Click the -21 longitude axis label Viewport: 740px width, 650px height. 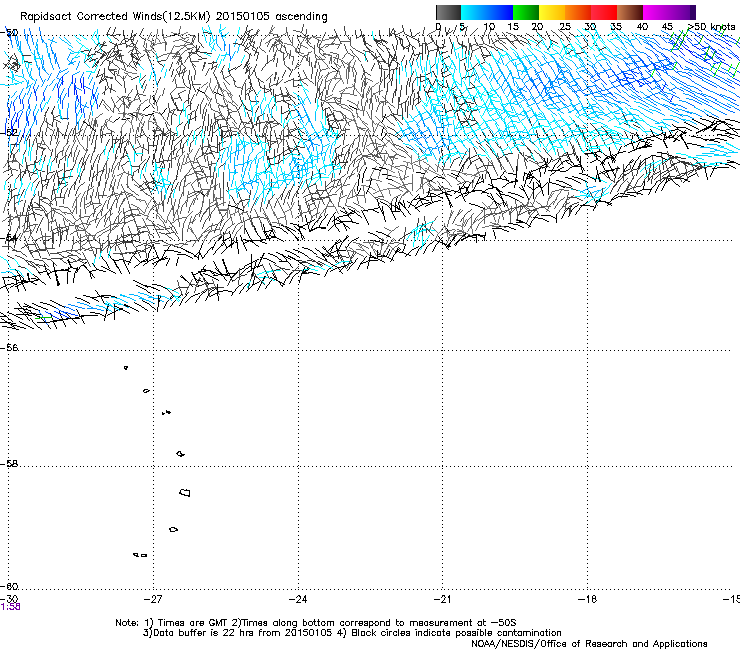[442, 599]
